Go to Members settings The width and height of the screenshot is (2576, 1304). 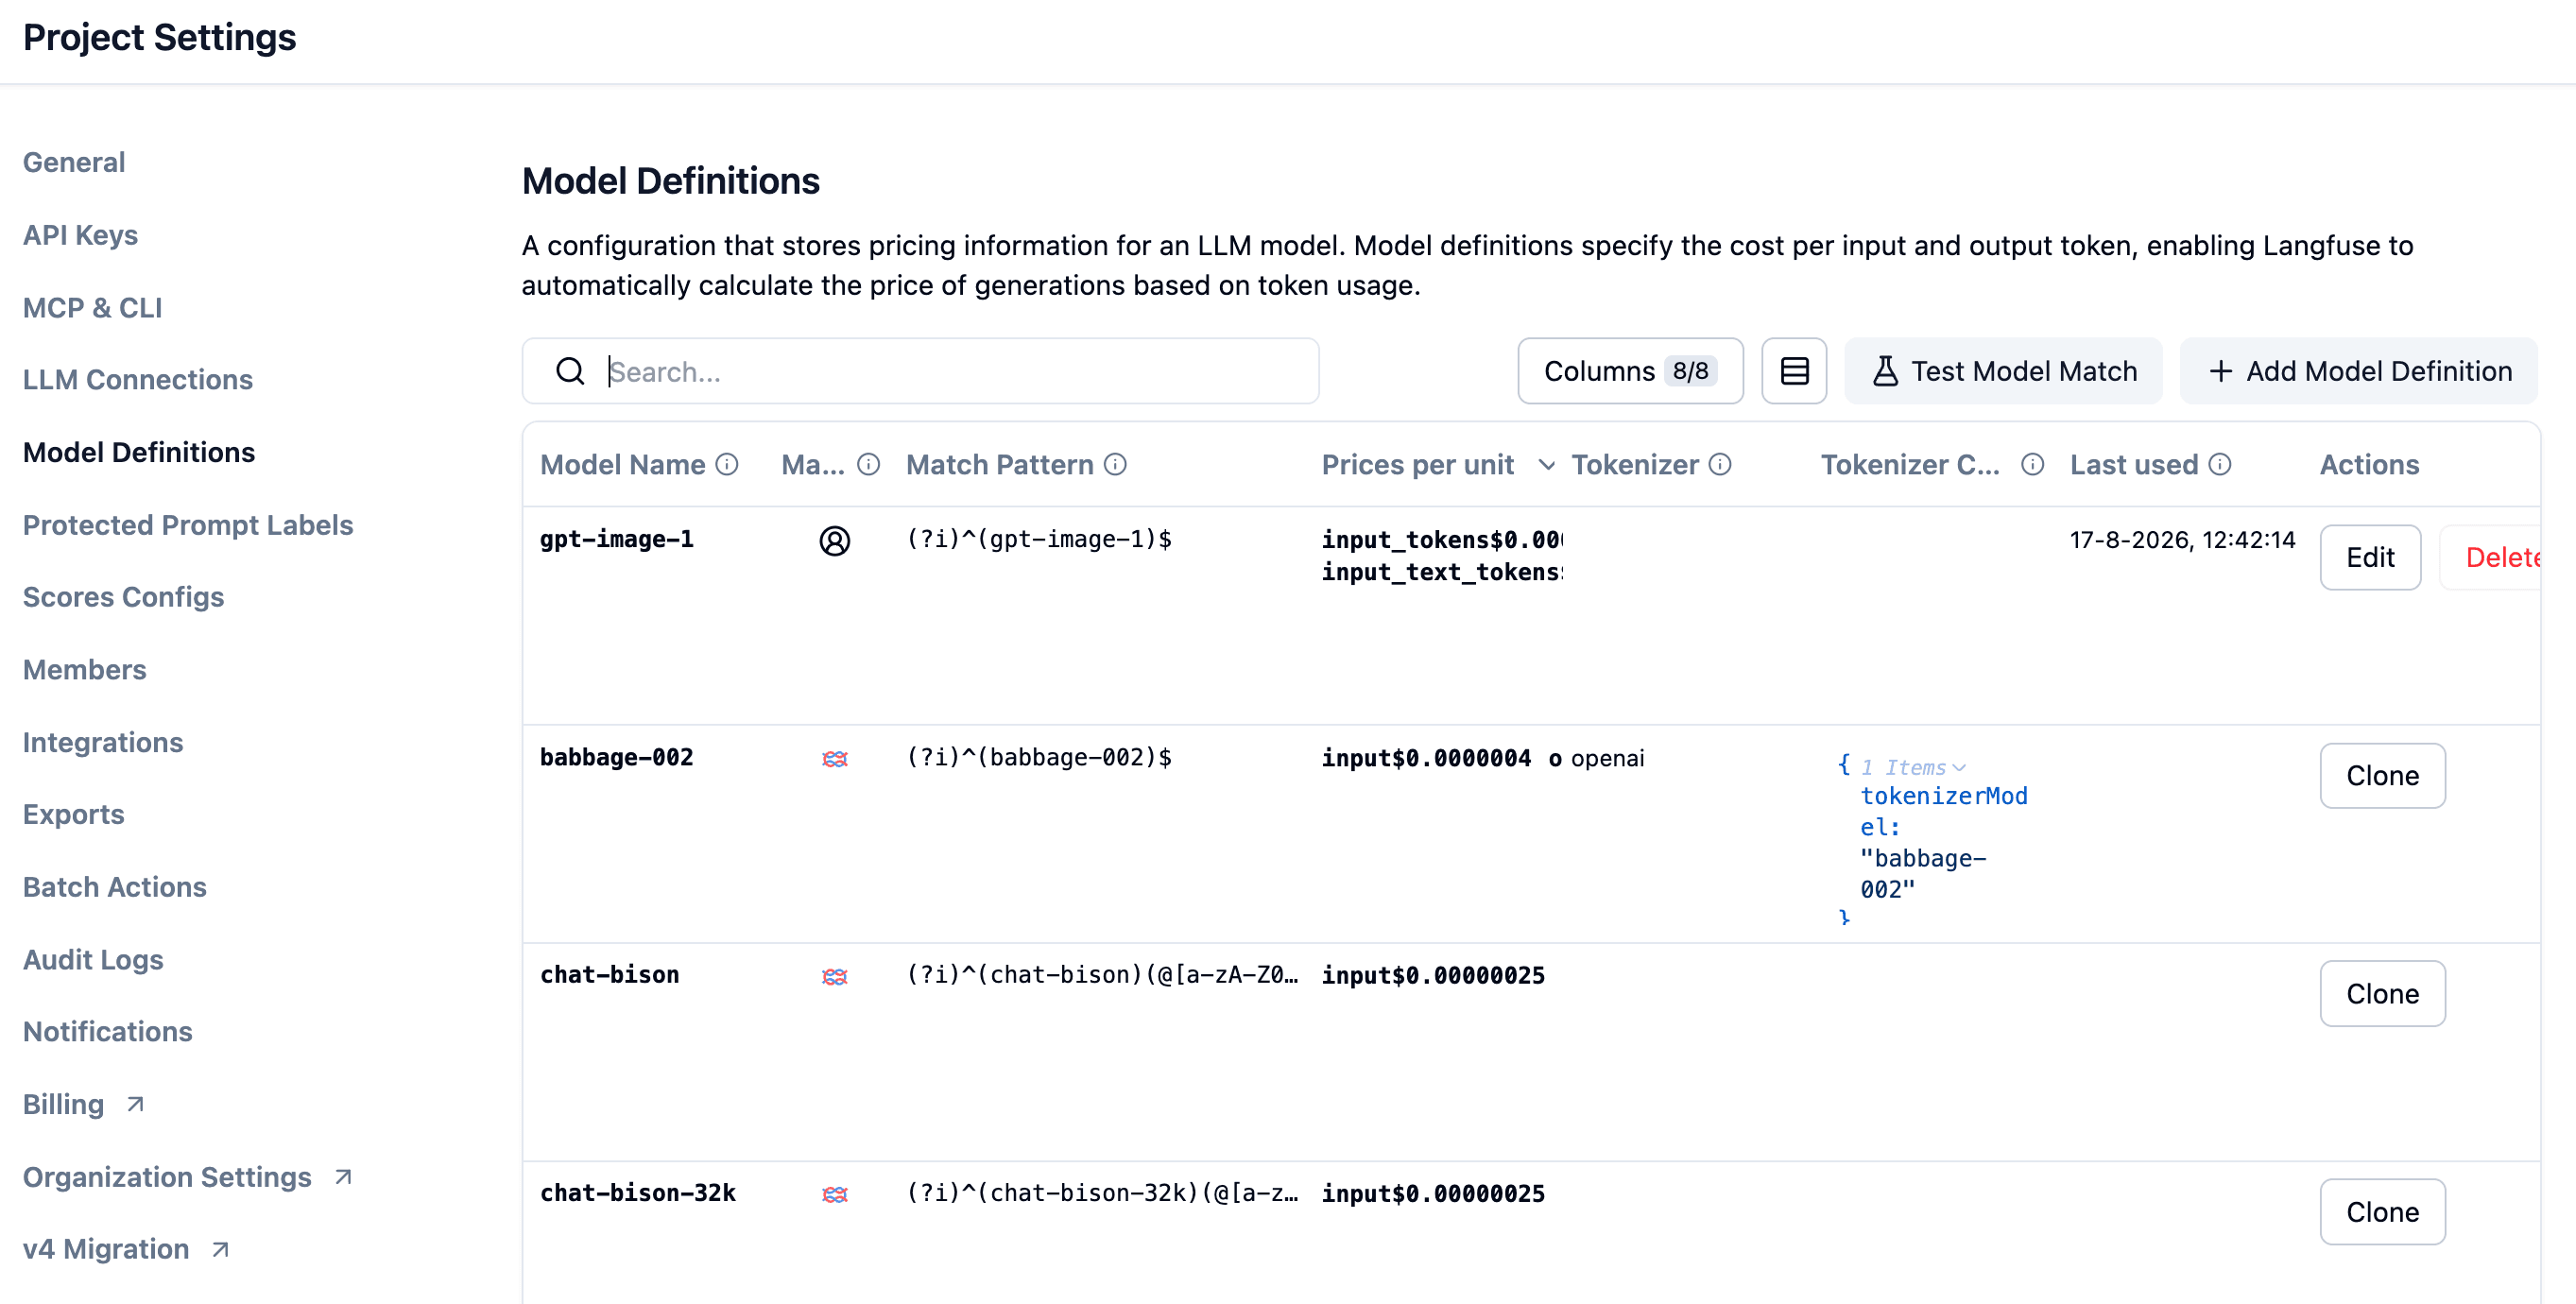pyautogui.click(x=85, y=669)
